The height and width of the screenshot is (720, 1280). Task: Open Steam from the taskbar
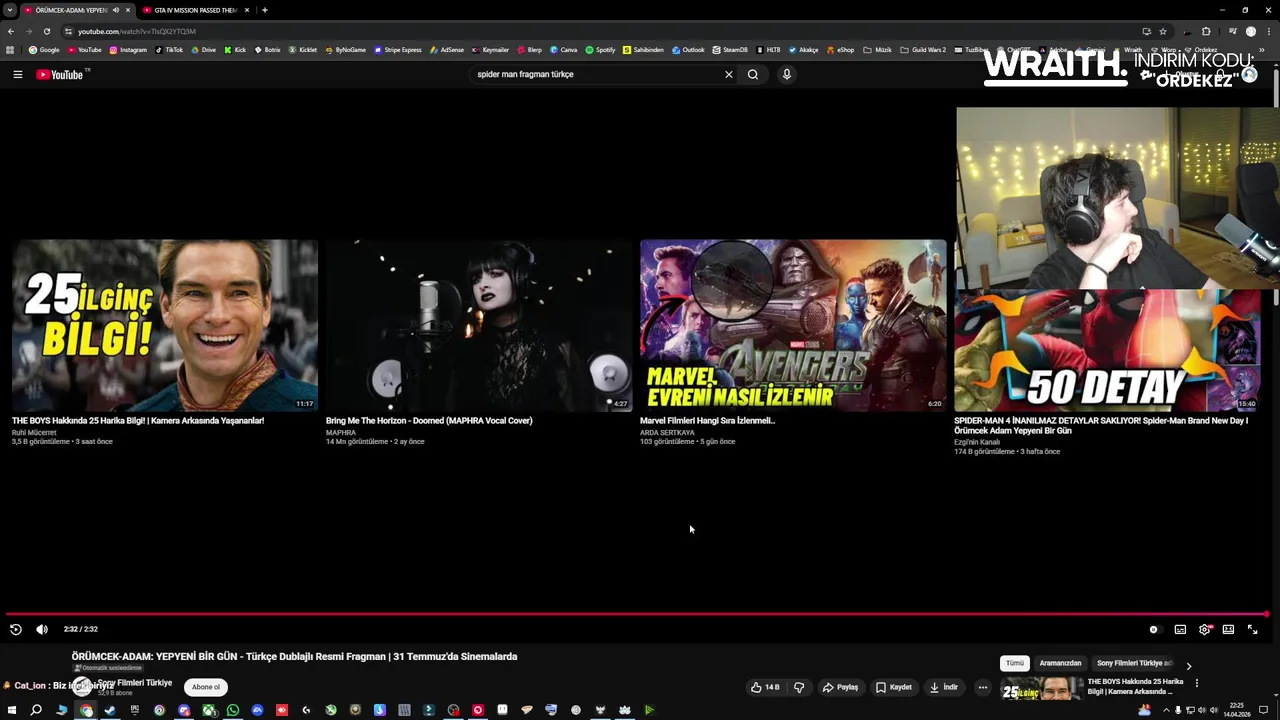pyautogui.click(x=110, y=710)
